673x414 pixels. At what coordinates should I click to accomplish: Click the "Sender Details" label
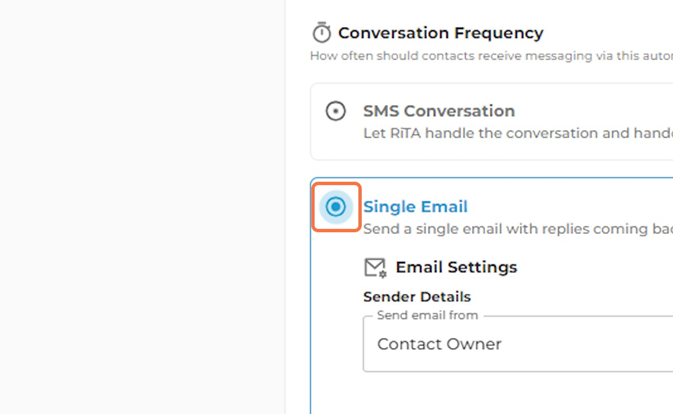click(417, 297)
